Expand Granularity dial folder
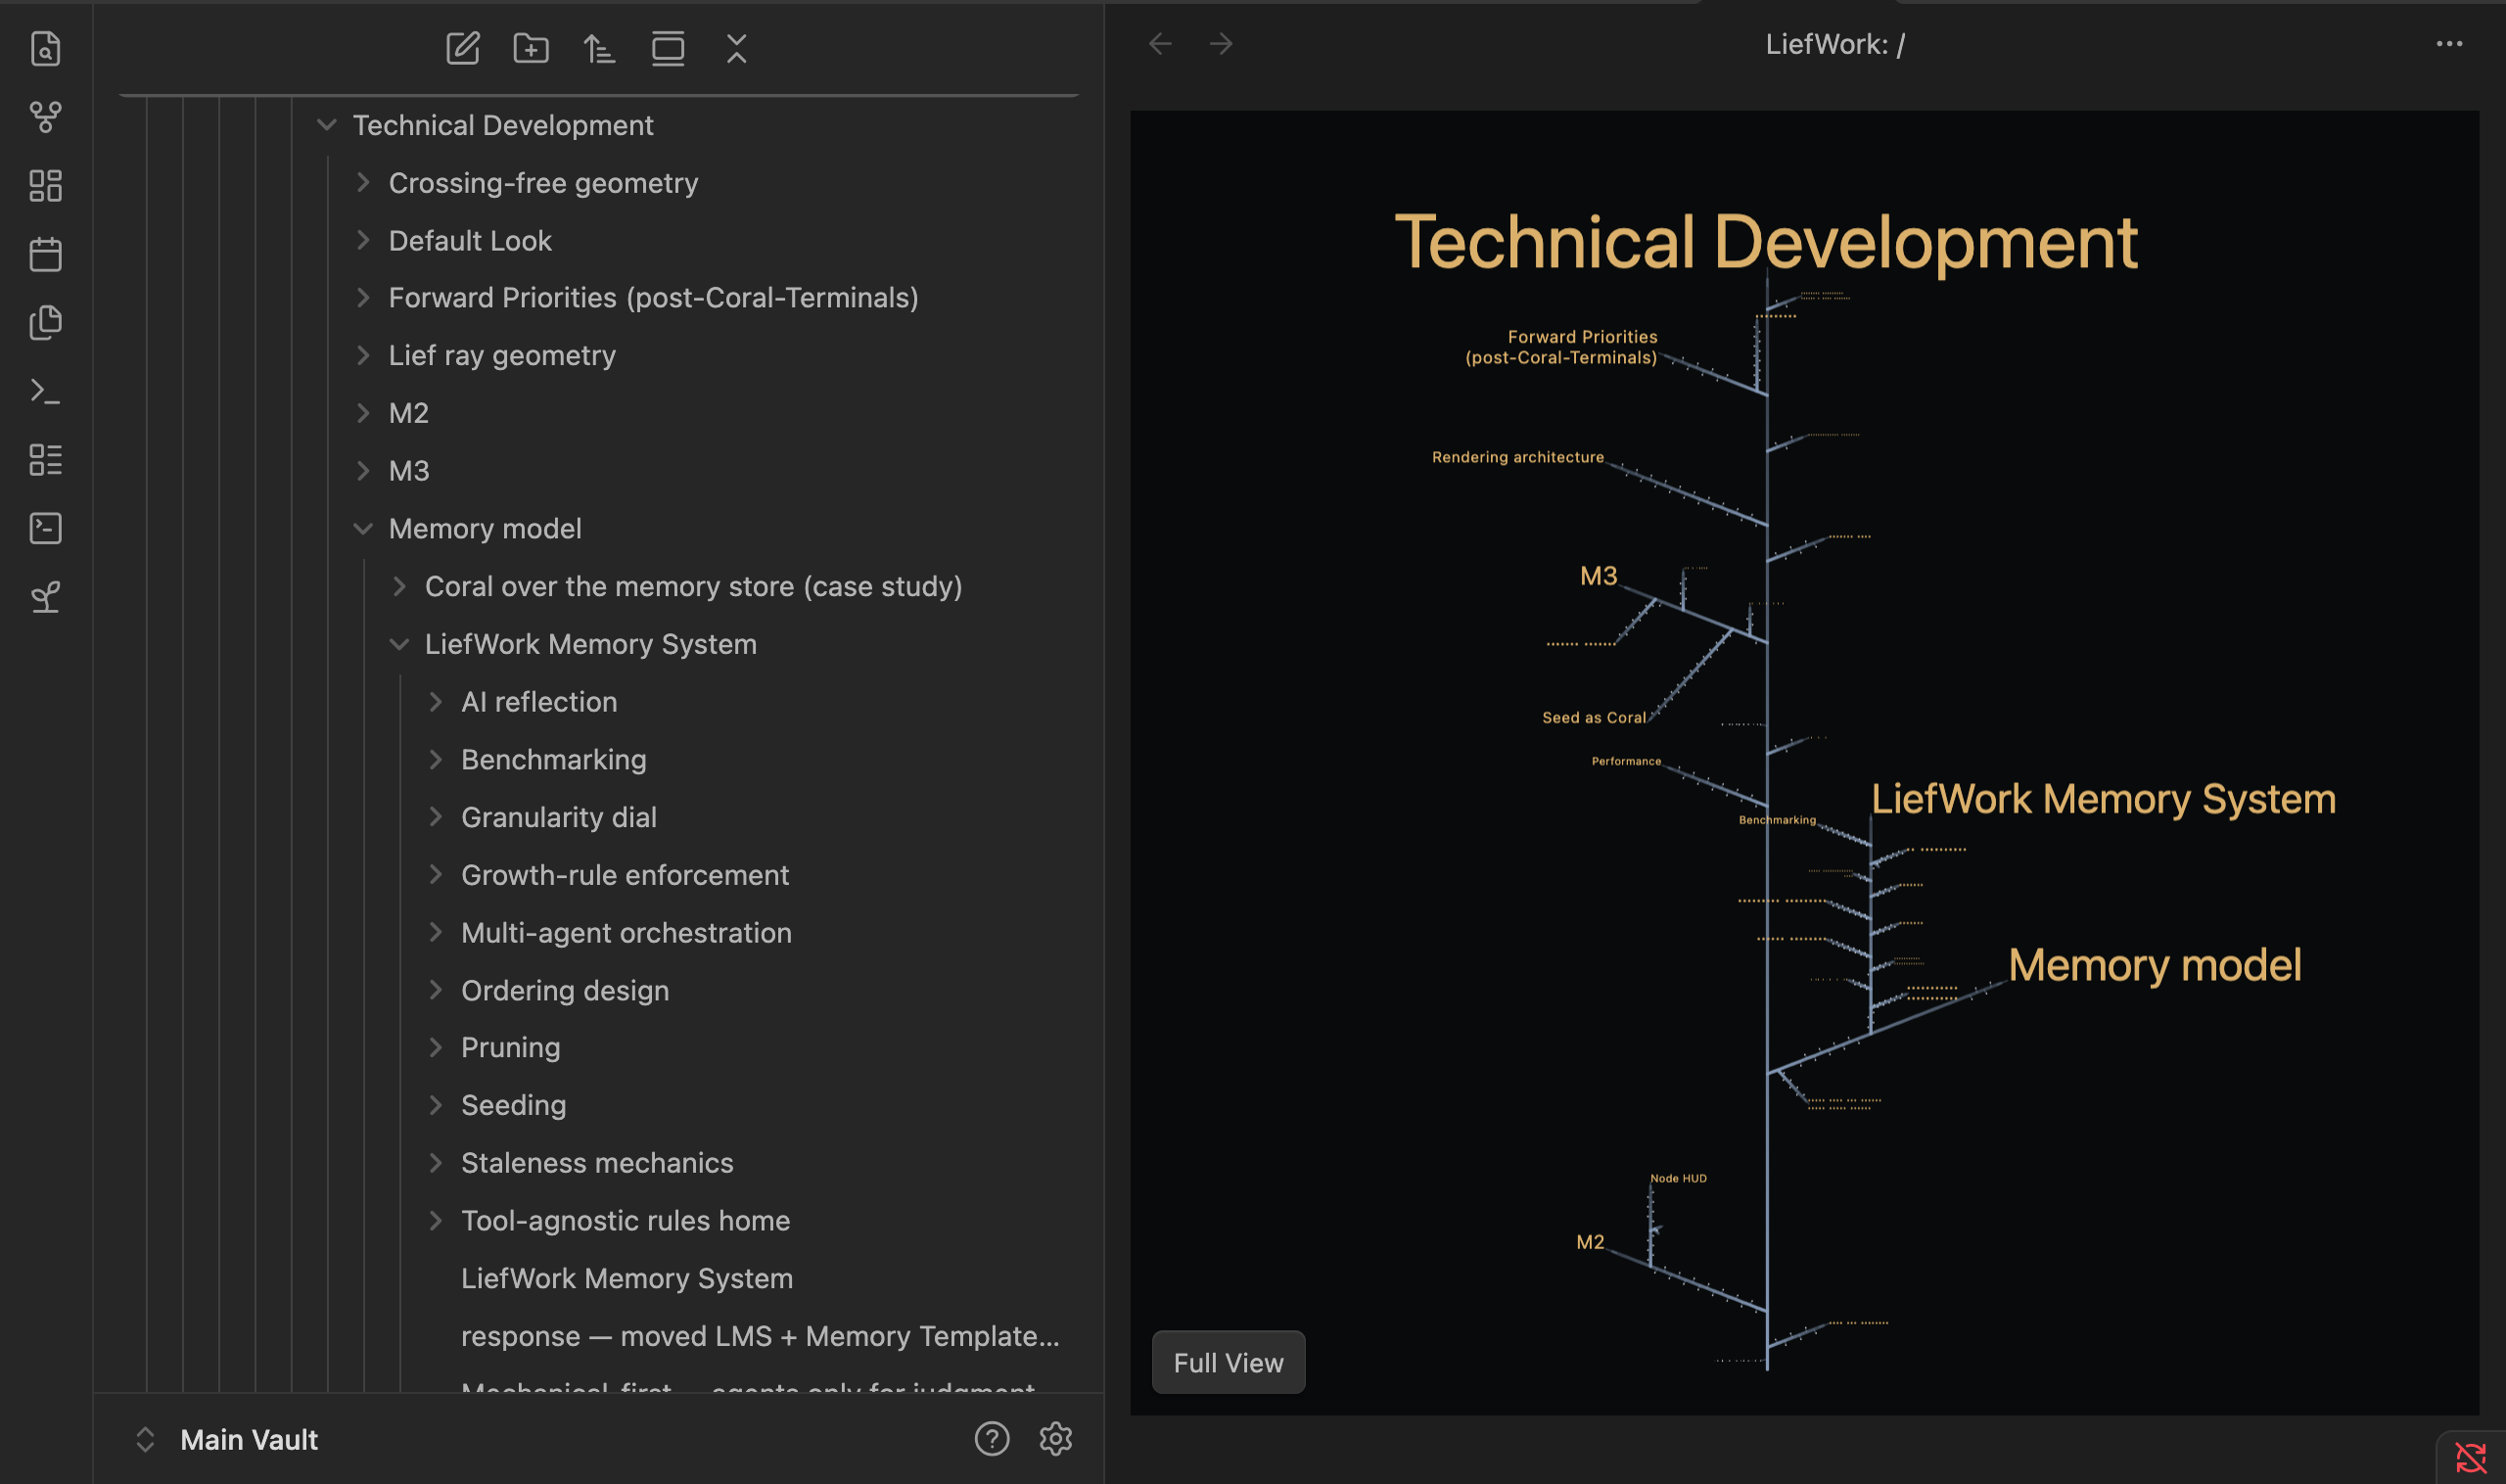2506x1484 pixels. 435,817
